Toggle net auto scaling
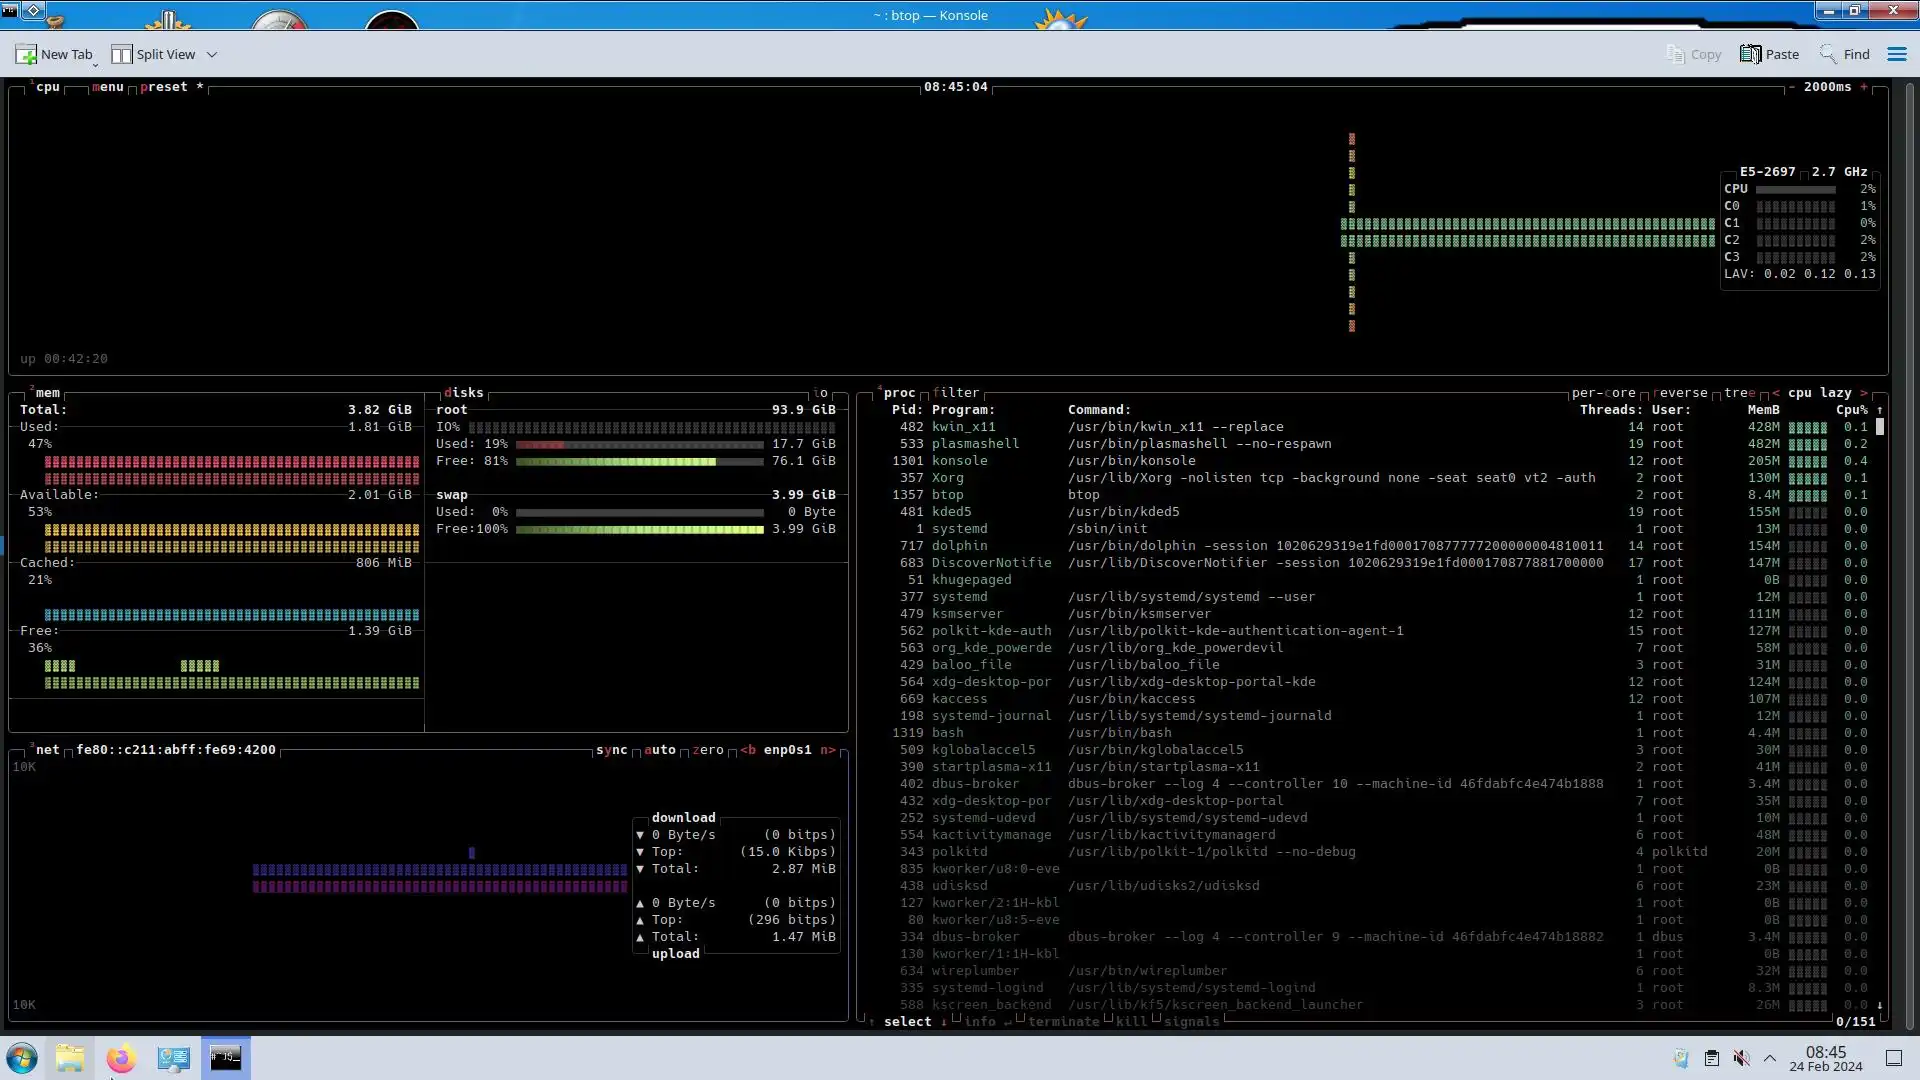The image size is (1920, 1080). (x=660, y=750)
